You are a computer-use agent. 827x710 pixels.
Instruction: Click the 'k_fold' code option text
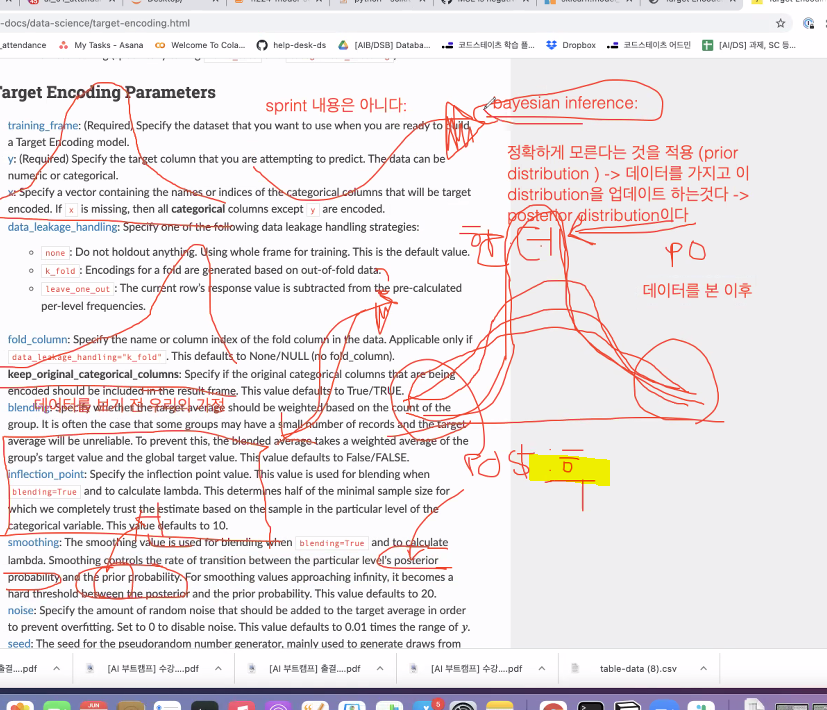click(x=60, y=271)
